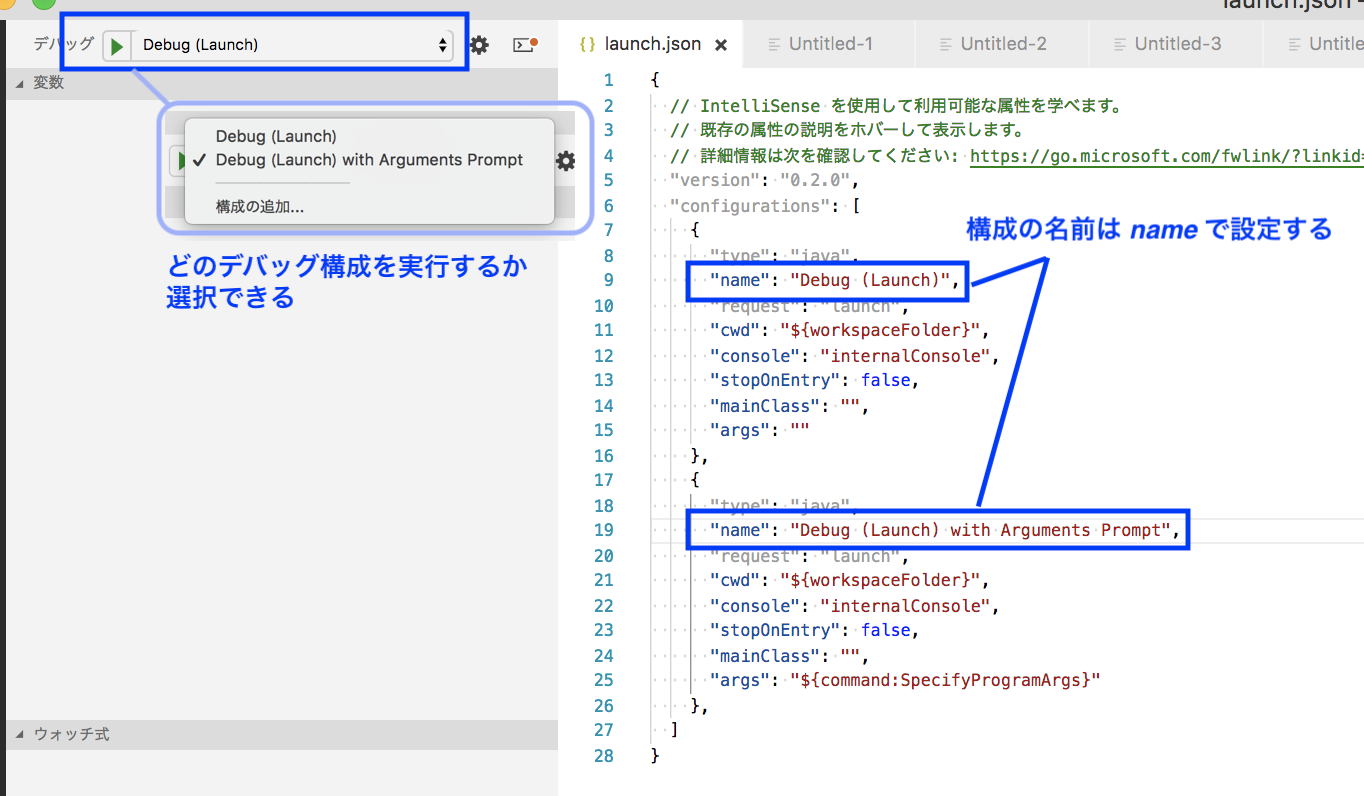Click the IntelliSense comment on line 2
The width and height of the screenshot is (1364, 796).
click(x=896, y=105)
